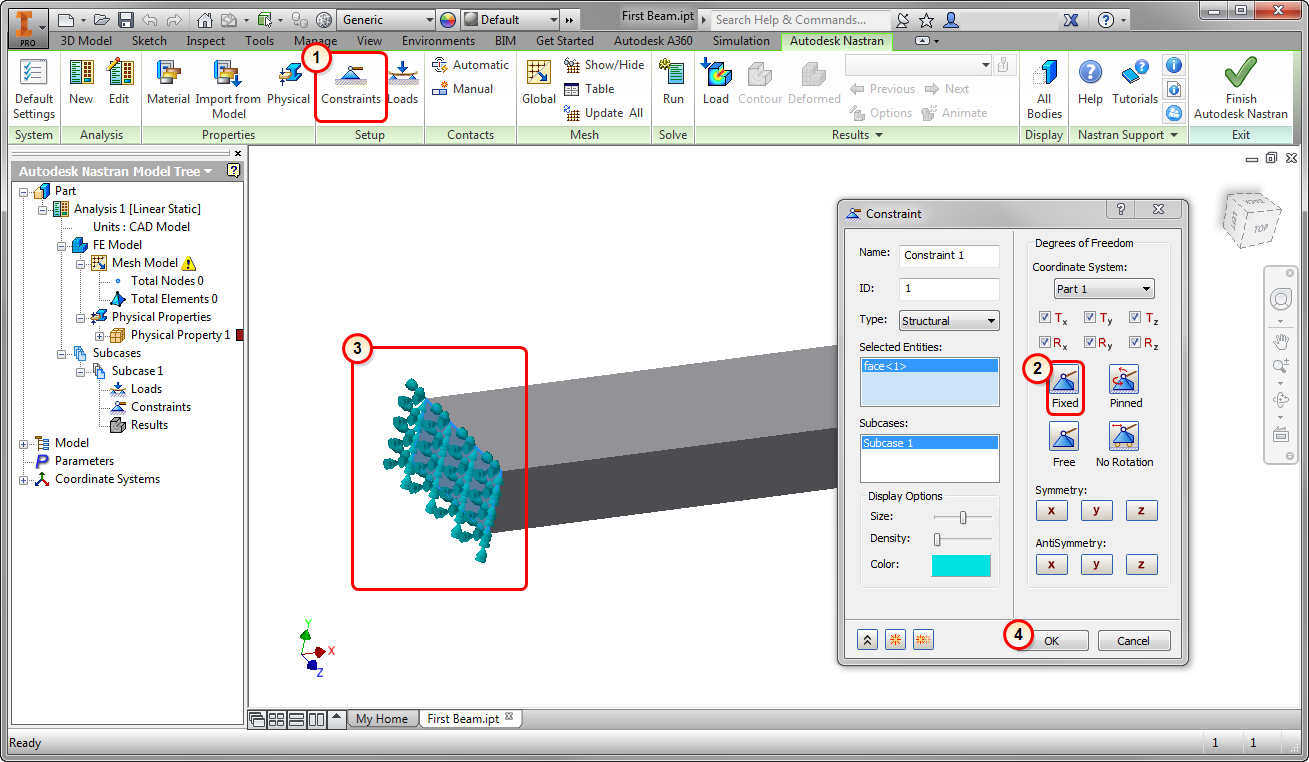Open the Generic material dropdown
This screenshot has height=762, width=1309.
pyautogui.click(x=386, y=19)
